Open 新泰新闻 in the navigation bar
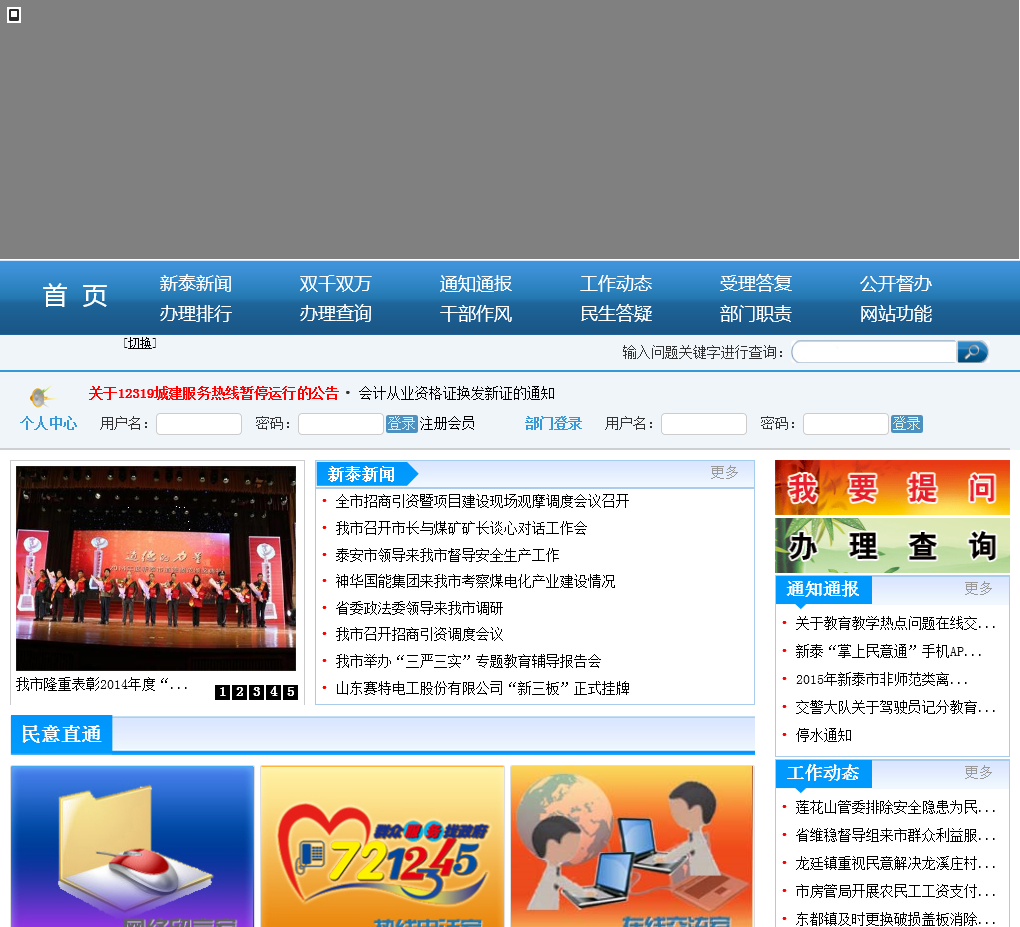Screen dimensions: 1020x927 pos(196,284)
